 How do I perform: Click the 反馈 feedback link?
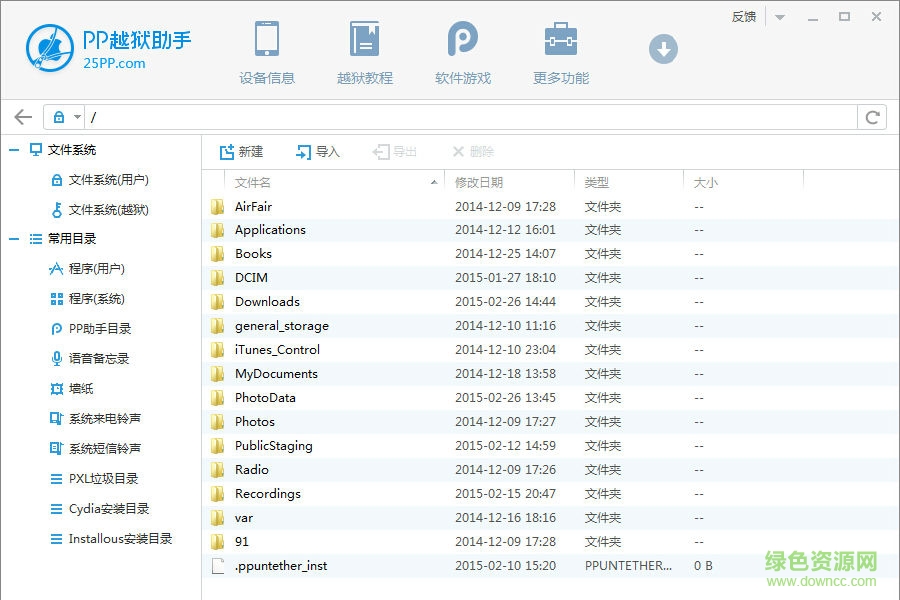click(744, 17)
